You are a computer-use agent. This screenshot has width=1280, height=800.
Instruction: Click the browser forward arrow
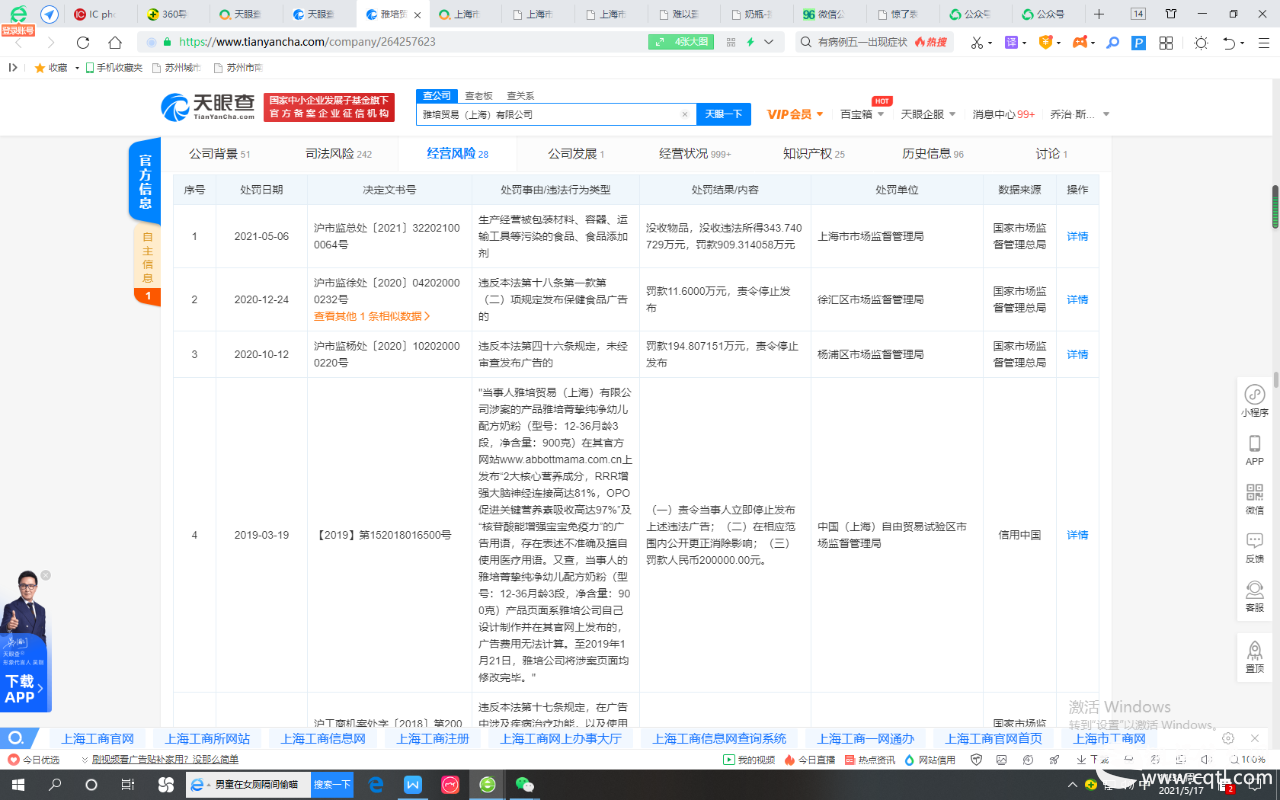(x=50, y=42)
